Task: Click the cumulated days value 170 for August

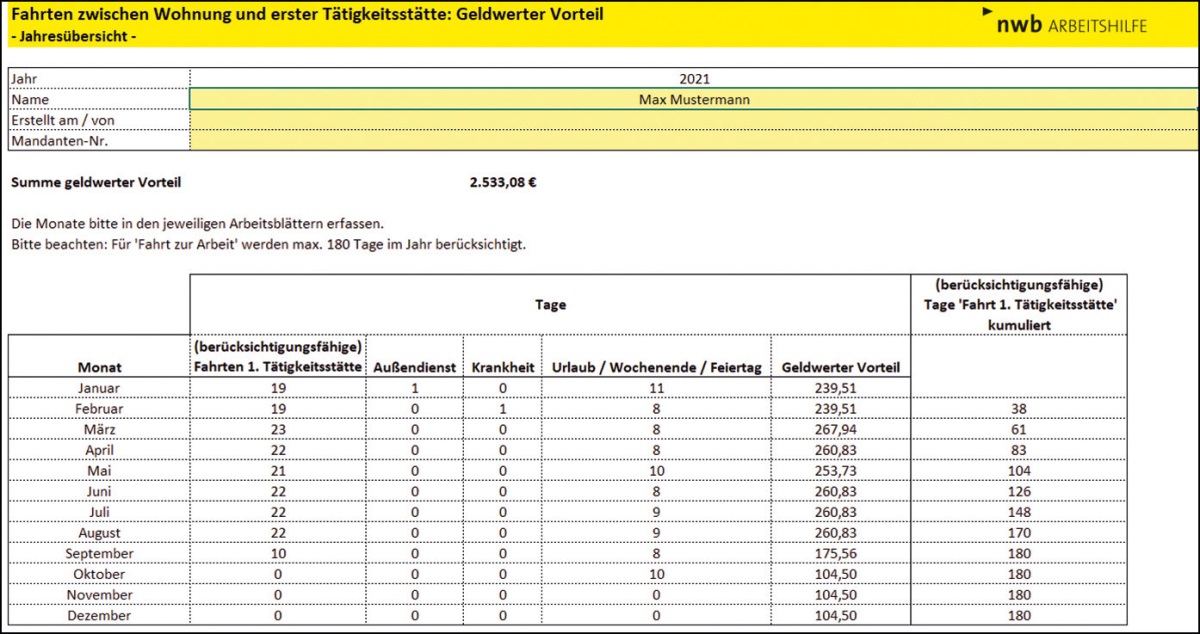Action: coord(1018,532)
